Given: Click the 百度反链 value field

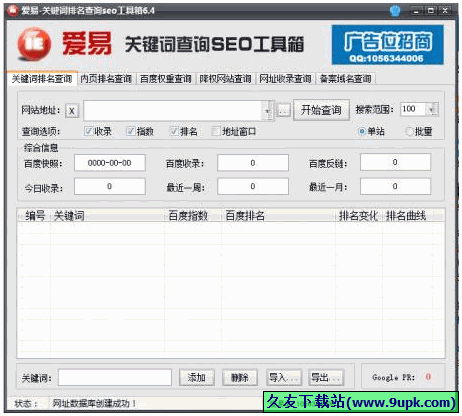Looking at the screenshot, I should (x=395, y=162).
